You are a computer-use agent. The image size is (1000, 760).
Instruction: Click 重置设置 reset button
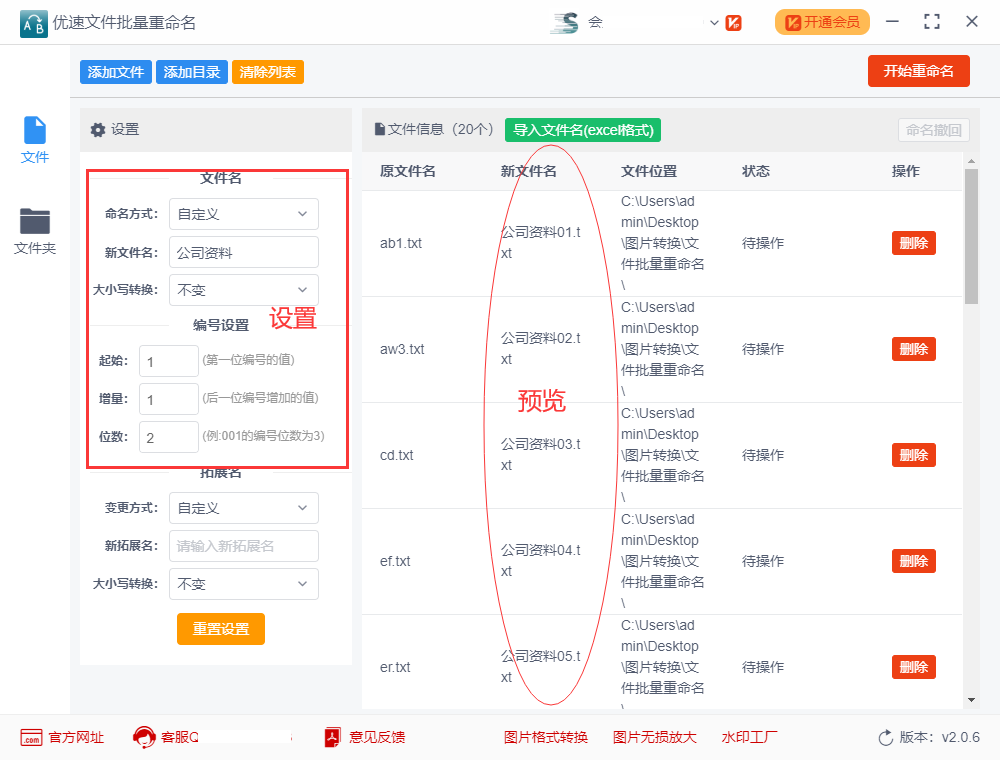(x=221, y=629)
